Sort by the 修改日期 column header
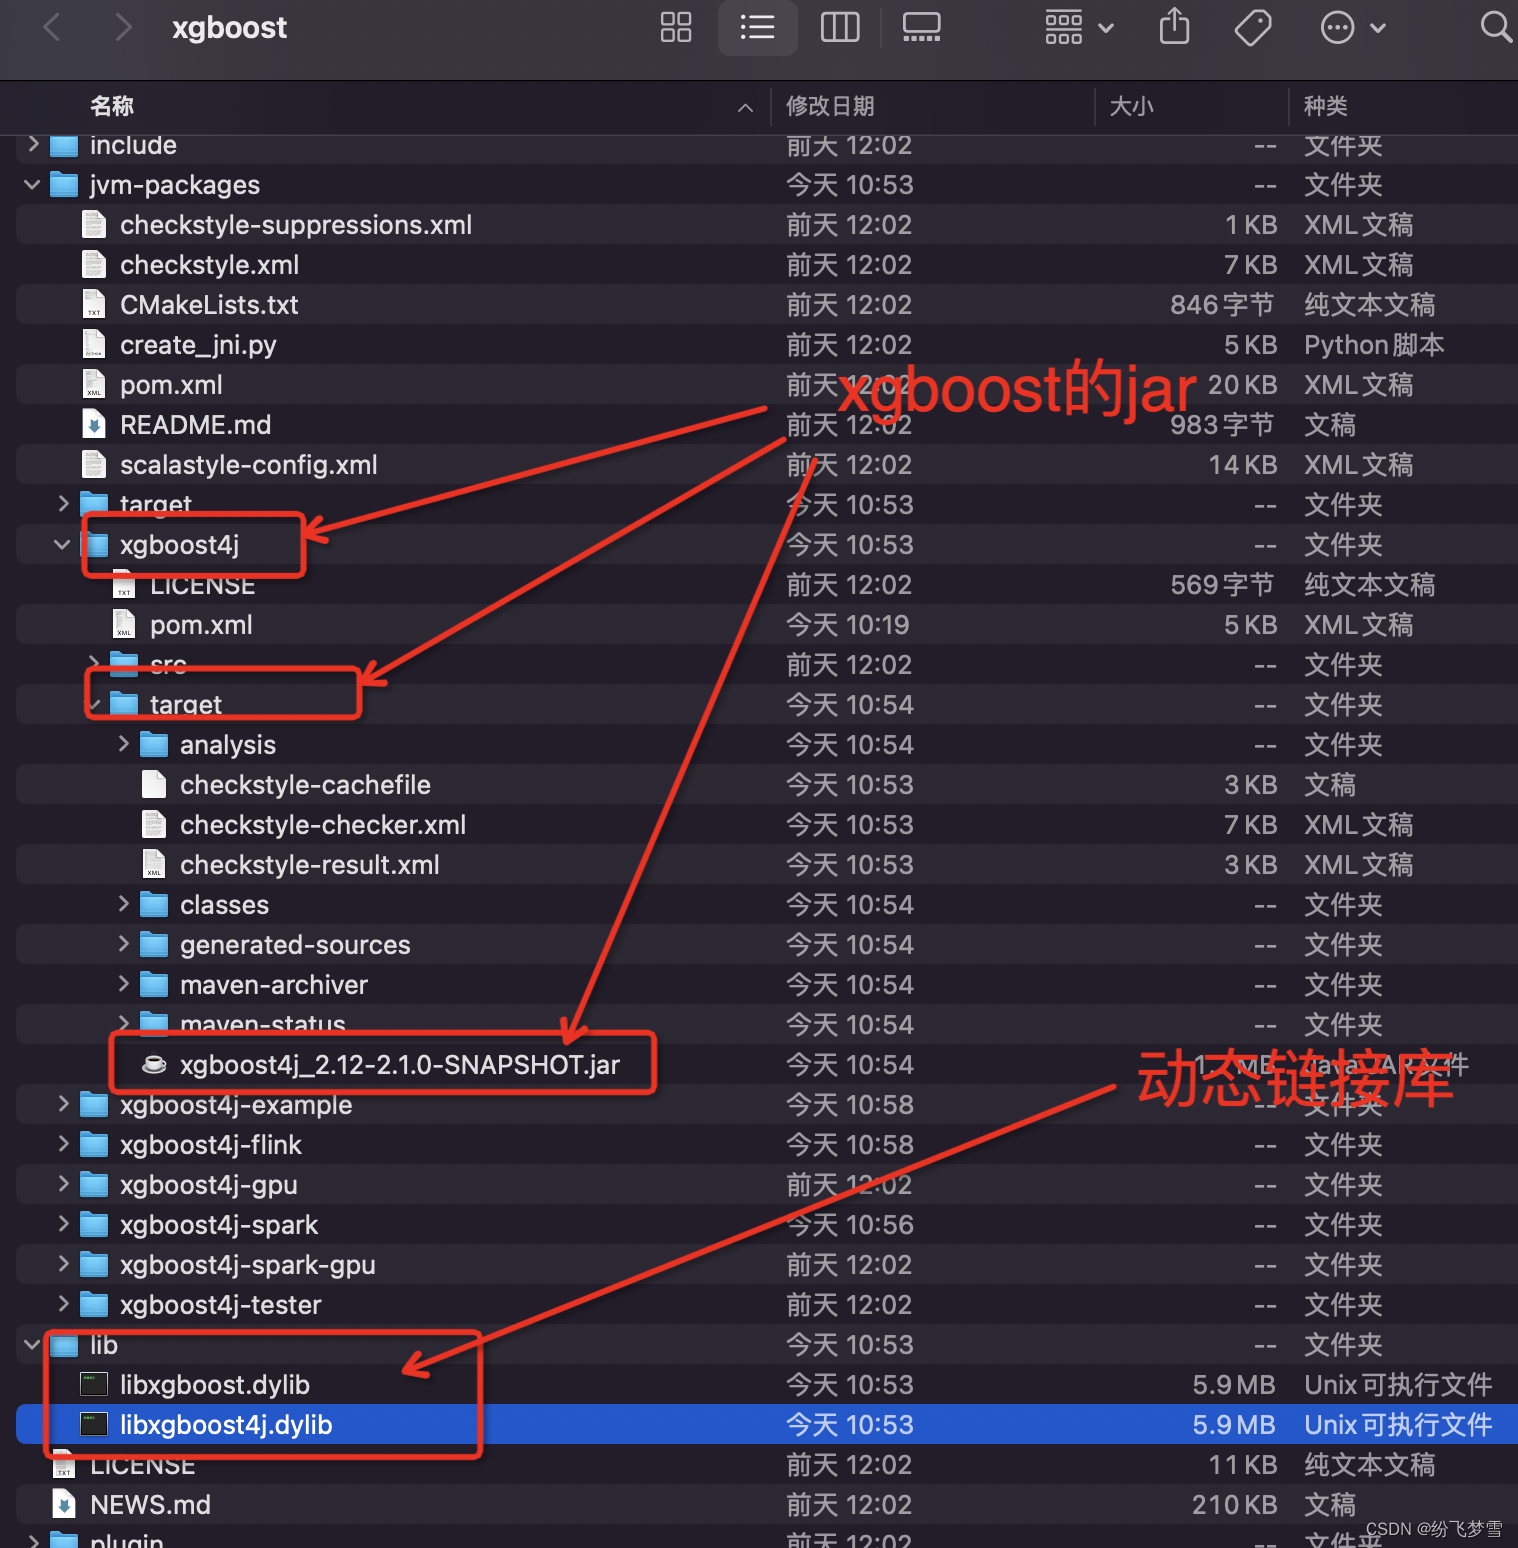 click(830, 106)
